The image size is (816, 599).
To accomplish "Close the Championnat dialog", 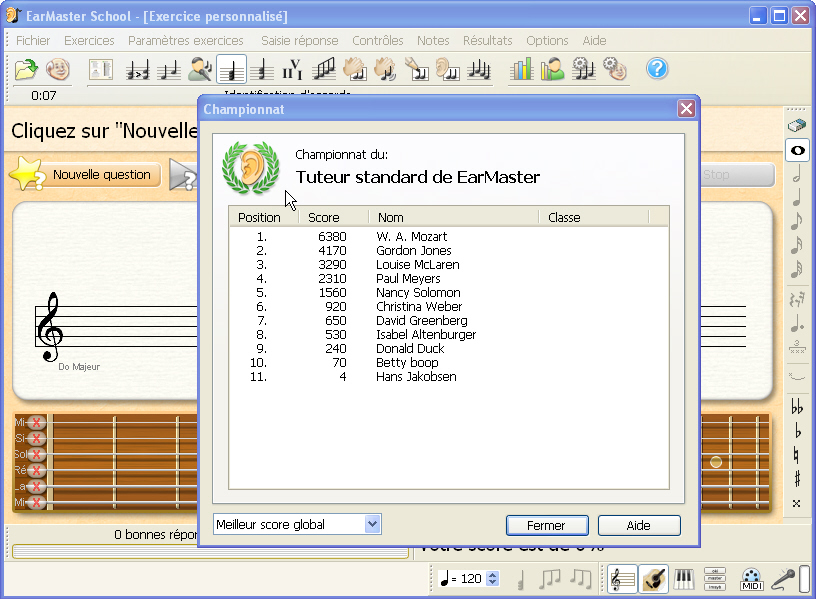I will pos(686,109).
